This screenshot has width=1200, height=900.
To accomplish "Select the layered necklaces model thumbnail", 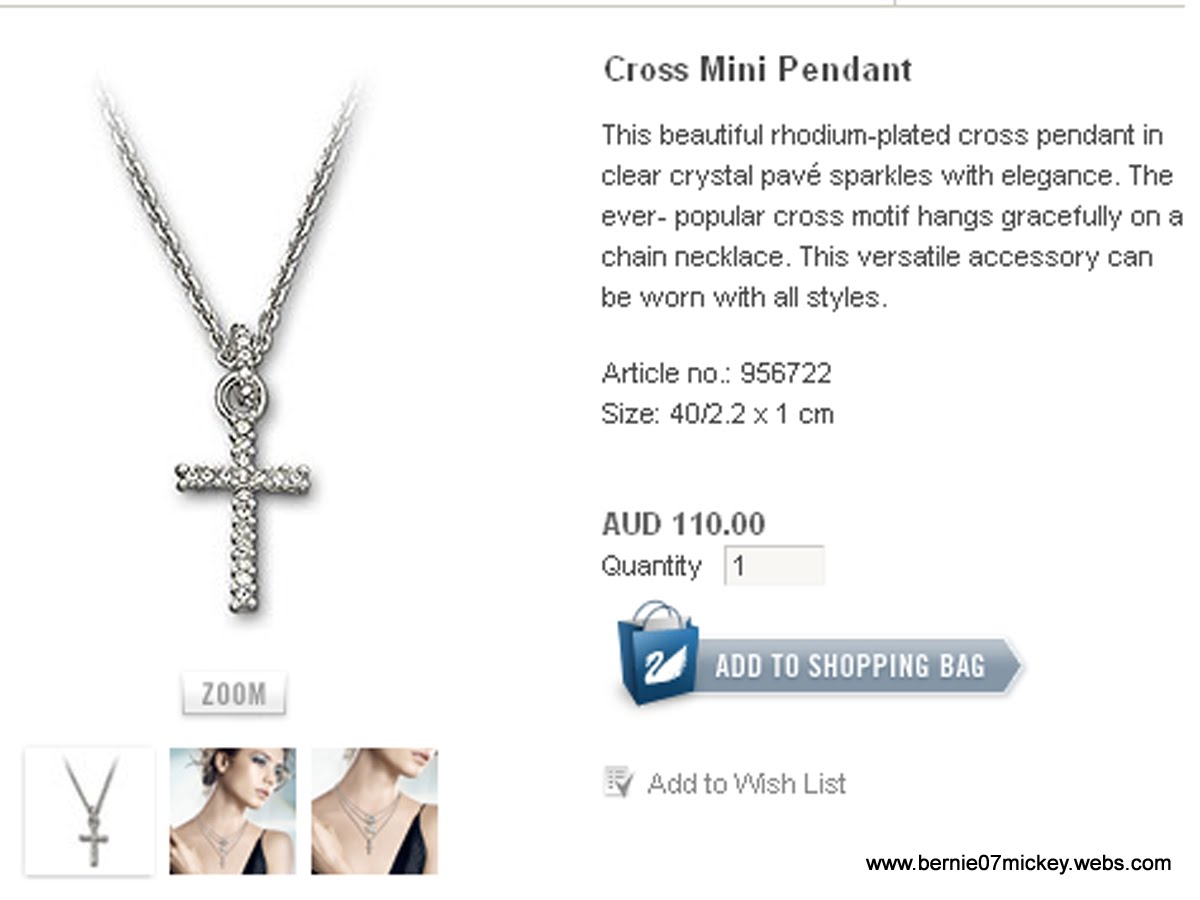I will (374, 811).
